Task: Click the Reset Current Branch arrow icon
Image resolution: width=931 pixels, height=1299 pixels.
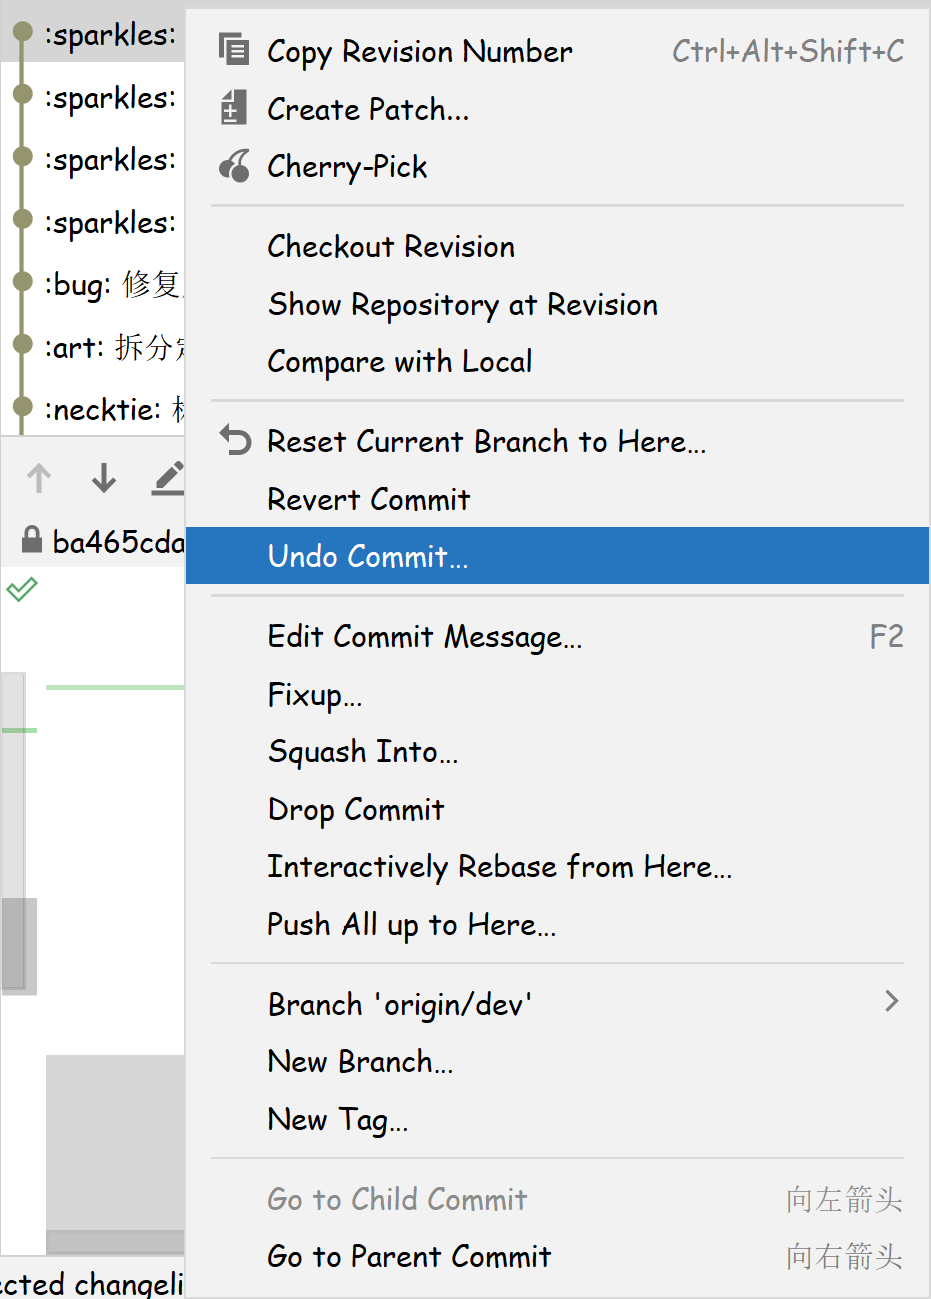Action: (x=235, y=440)
